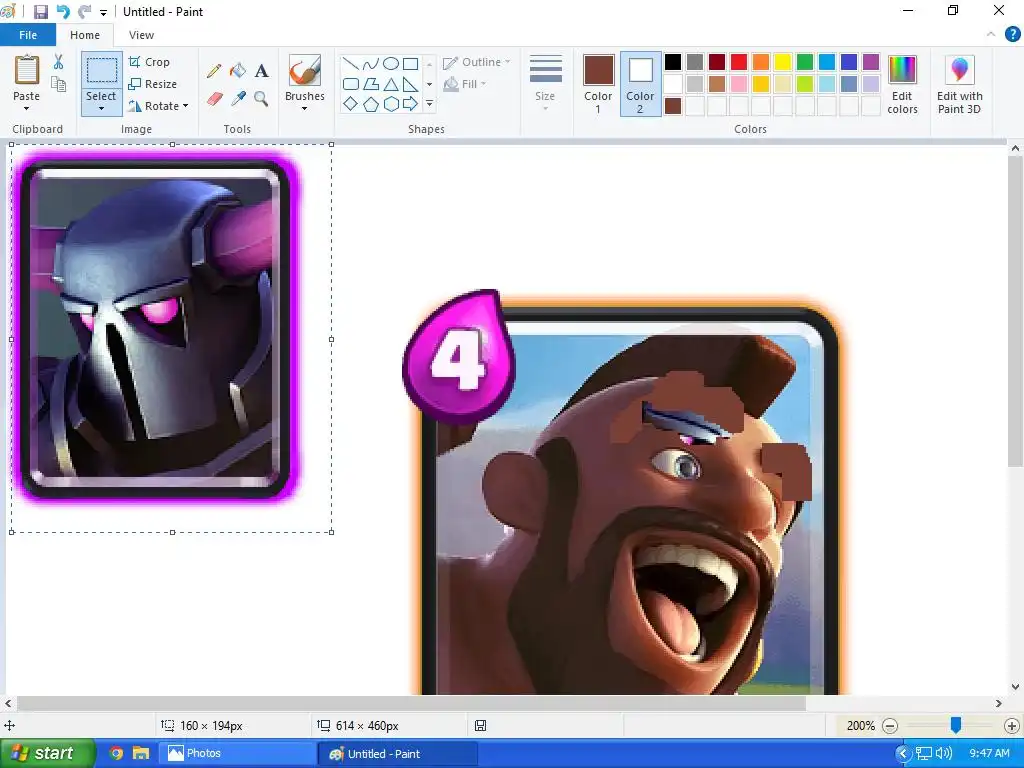Image resolution: width=1024 pixels, height=768 pixels.
Task: Open File Explorer folder on taskbar
Action: click(x=140, y=754)
